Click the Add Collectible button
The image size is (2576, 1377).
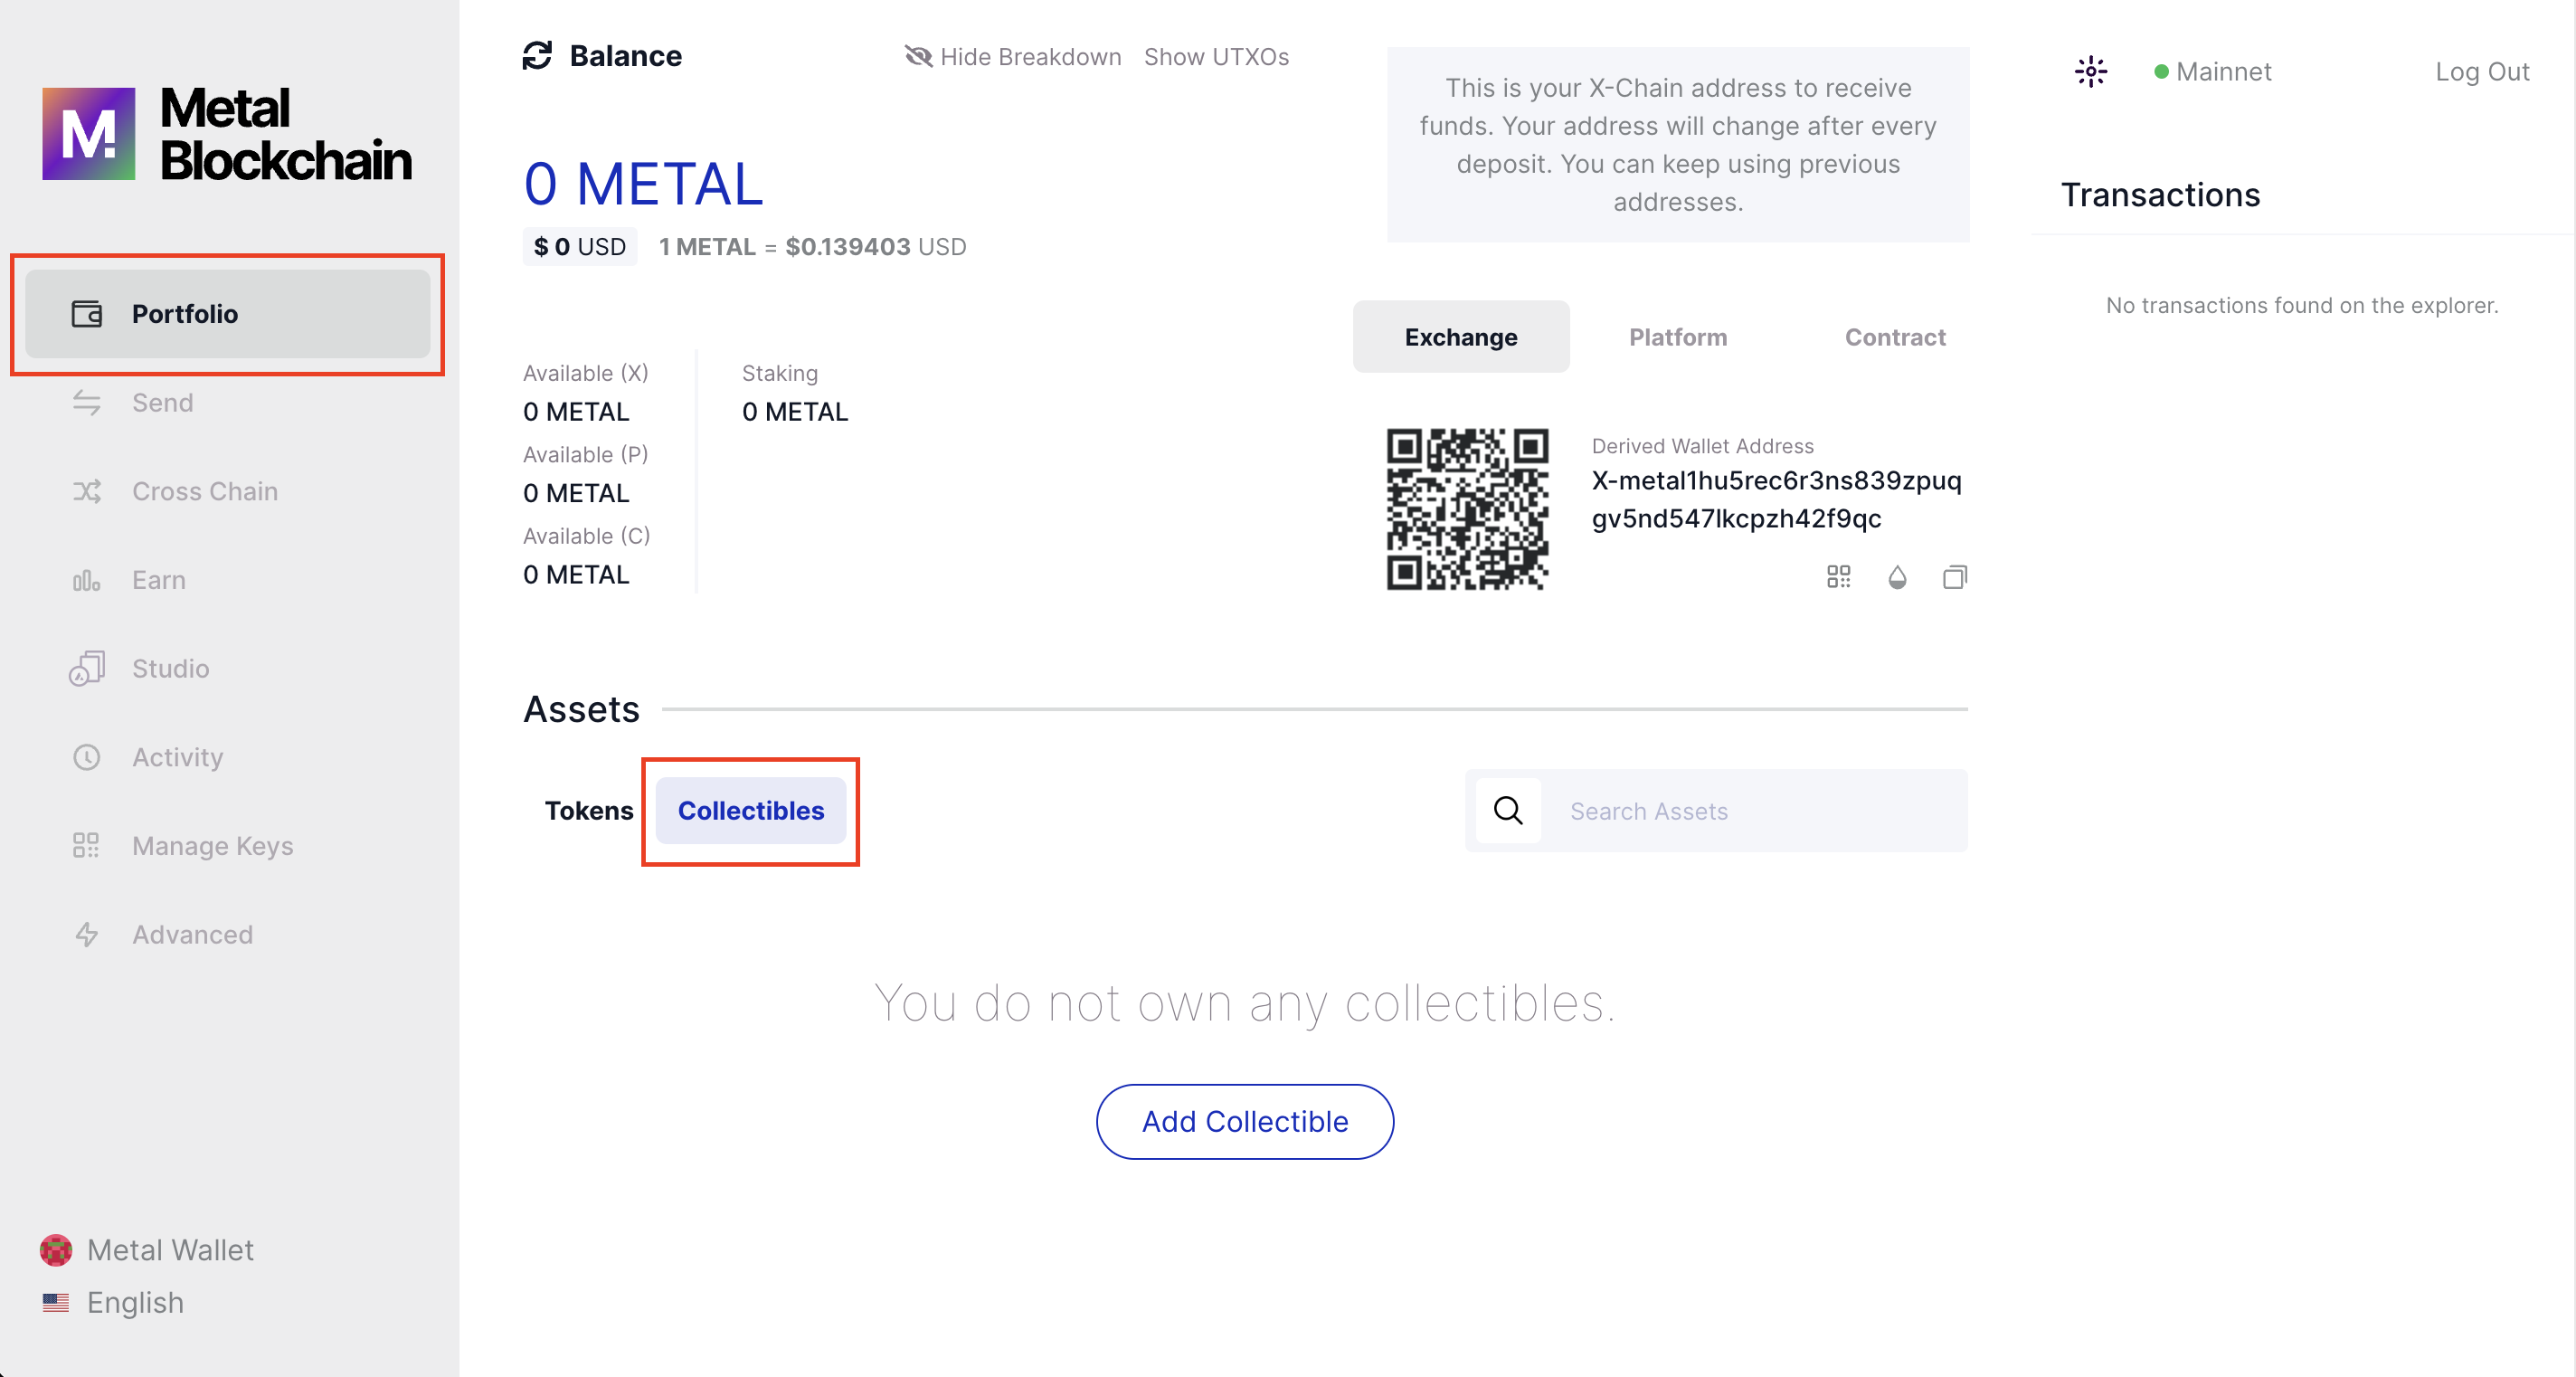1245,1121
